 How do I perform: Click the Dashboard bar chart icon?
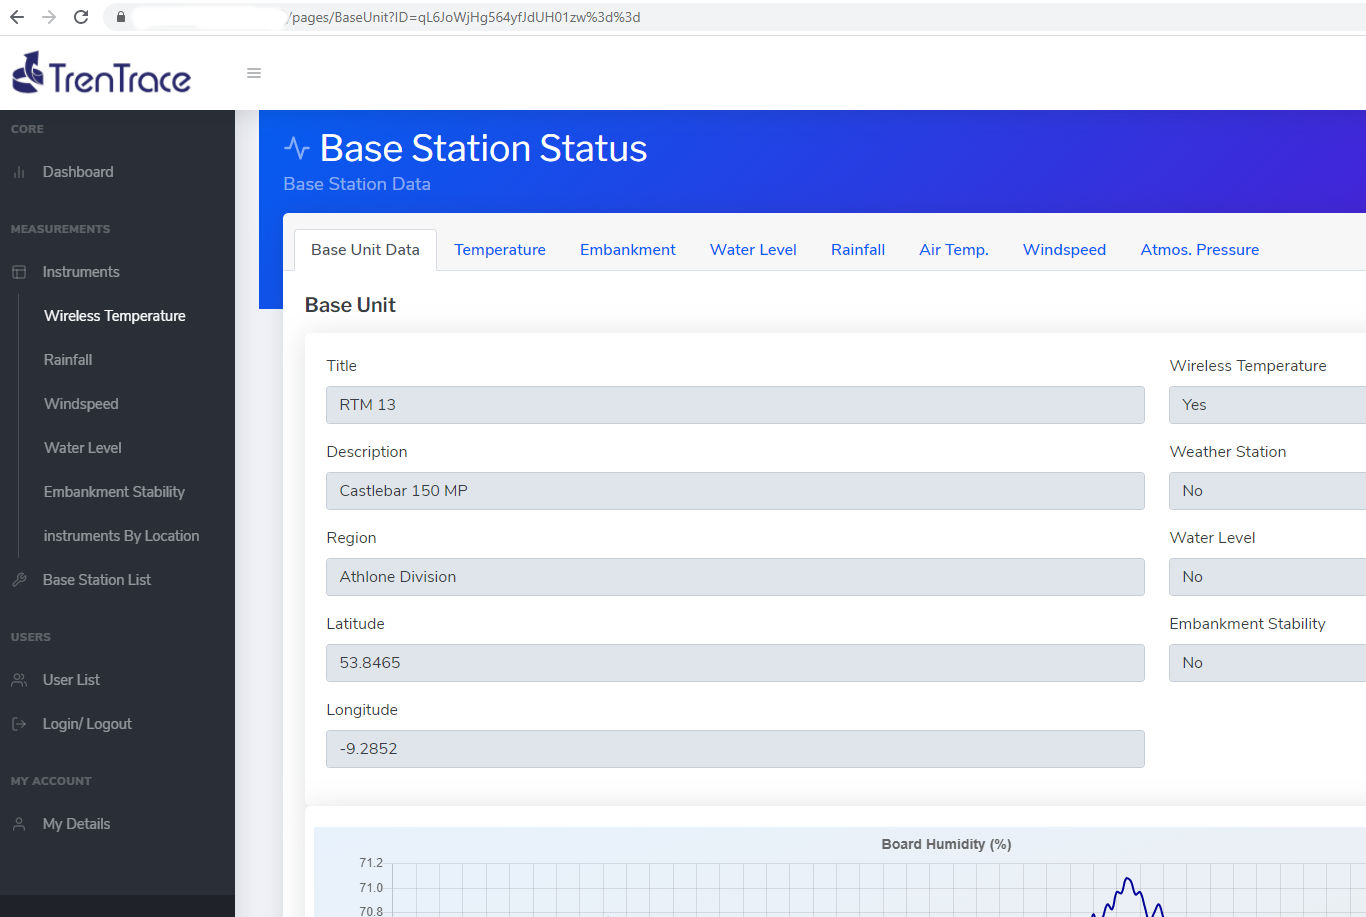pyautogui.click(x=19, y=172)
